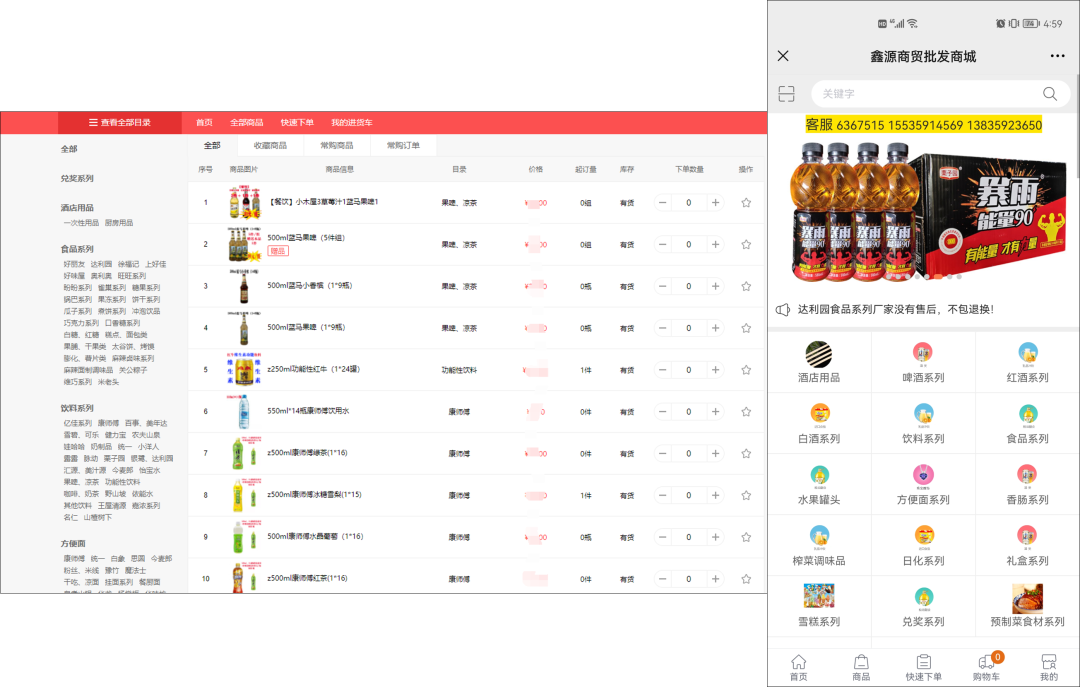Open the 方便面系列 category icon

coord(923,475)
